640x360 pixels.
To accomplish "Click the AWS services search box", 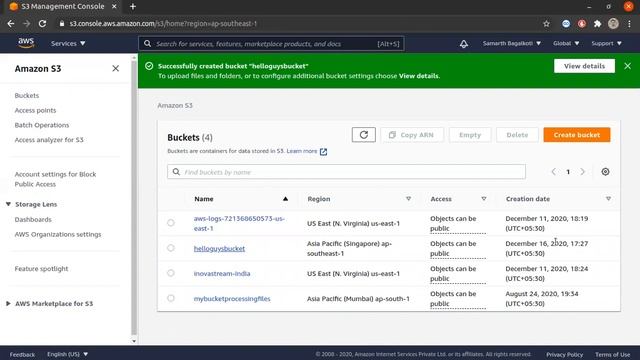I will point(271,44).
